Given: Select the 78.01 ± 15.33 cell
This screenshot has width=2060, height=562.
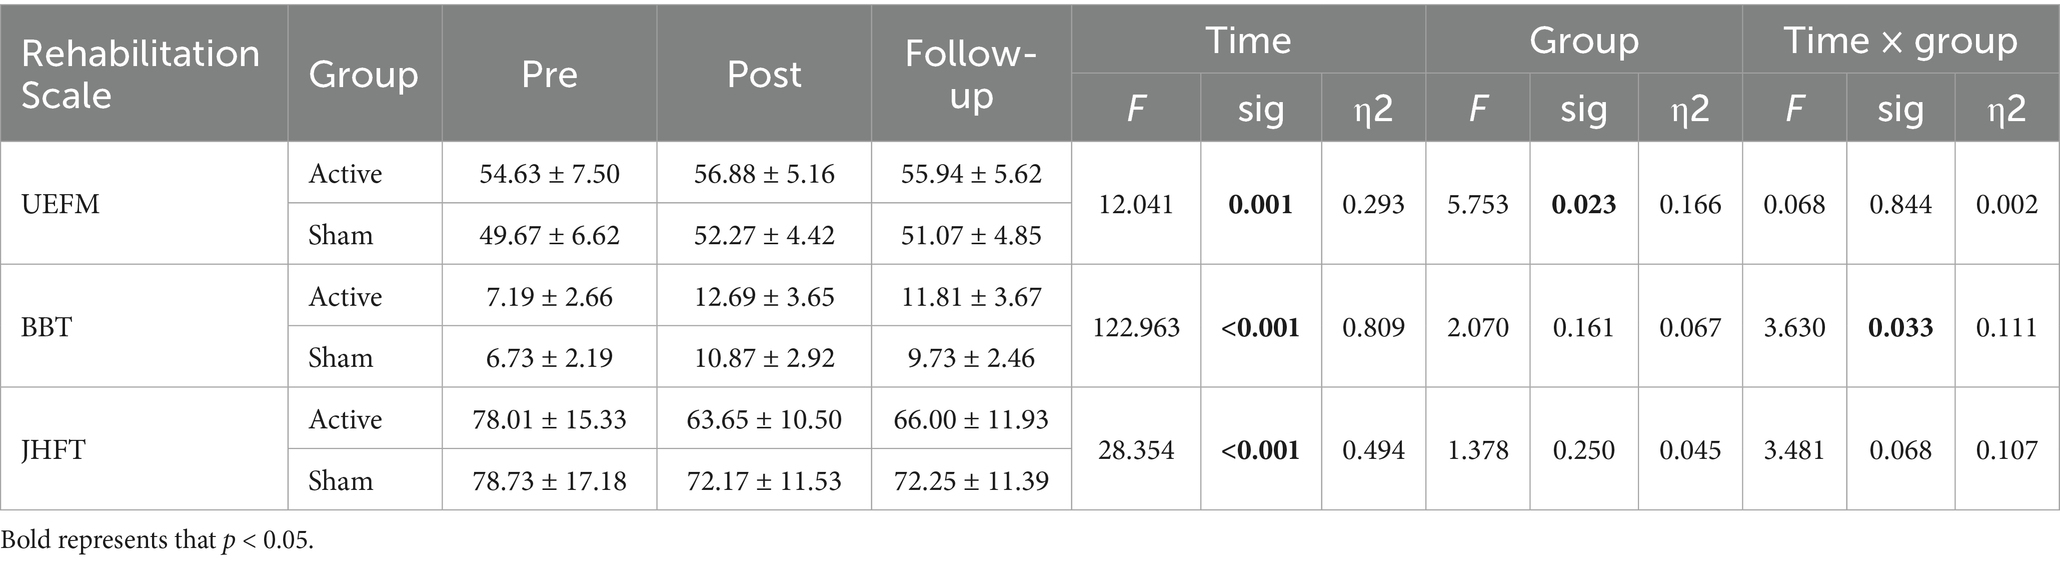Looking at the screenshot, I should click(549, 419).
